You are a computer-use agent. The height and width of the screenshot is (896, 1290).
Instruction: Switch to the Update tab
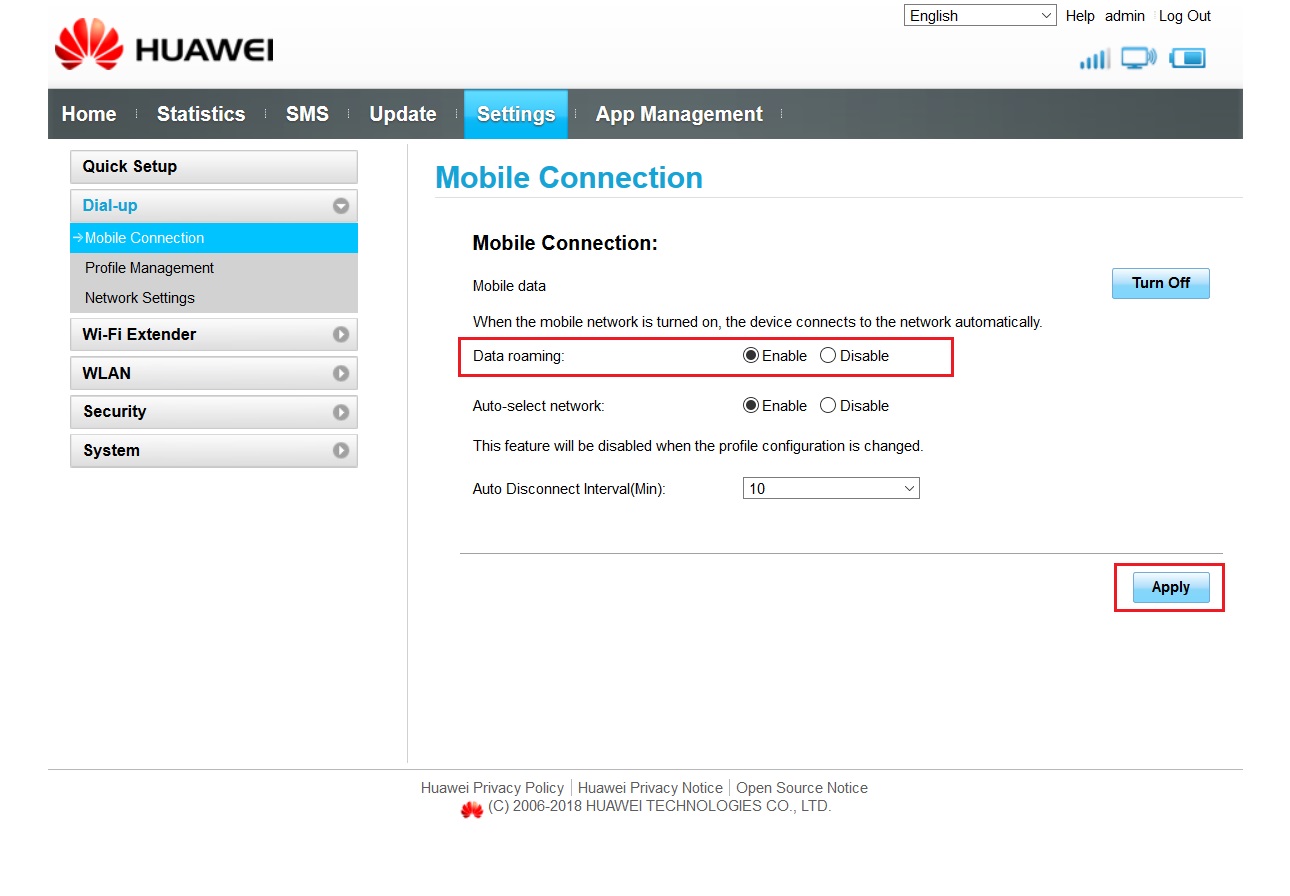coord(403,114)
